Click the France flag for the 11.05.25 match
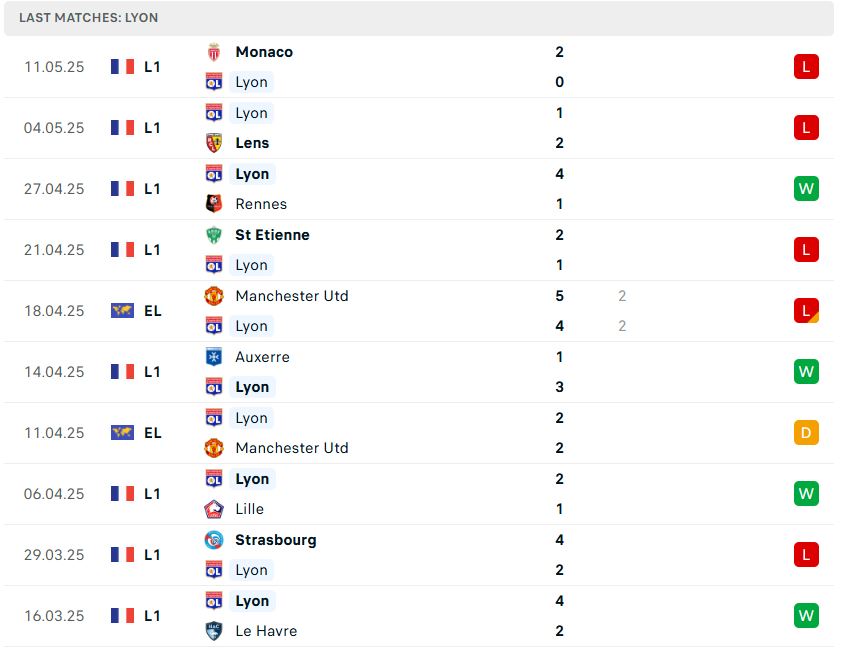 click(x=122, y=67)
